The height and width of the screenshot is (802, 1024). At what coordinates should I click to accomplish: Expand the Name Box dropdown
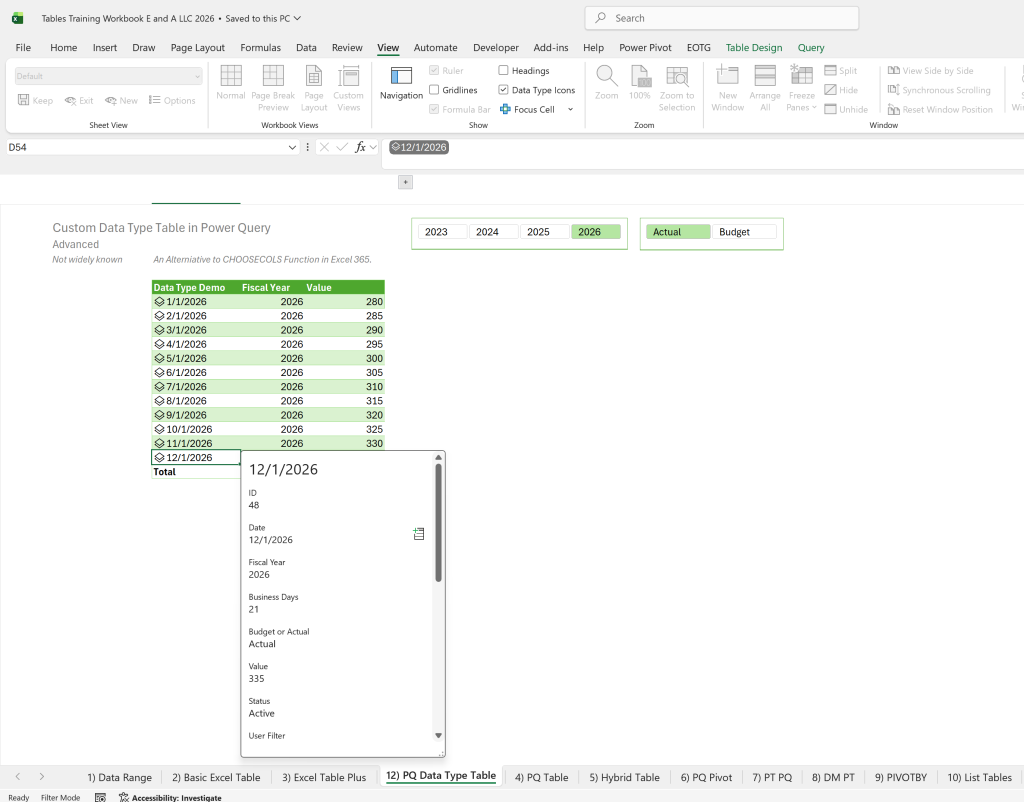[292, 148]
